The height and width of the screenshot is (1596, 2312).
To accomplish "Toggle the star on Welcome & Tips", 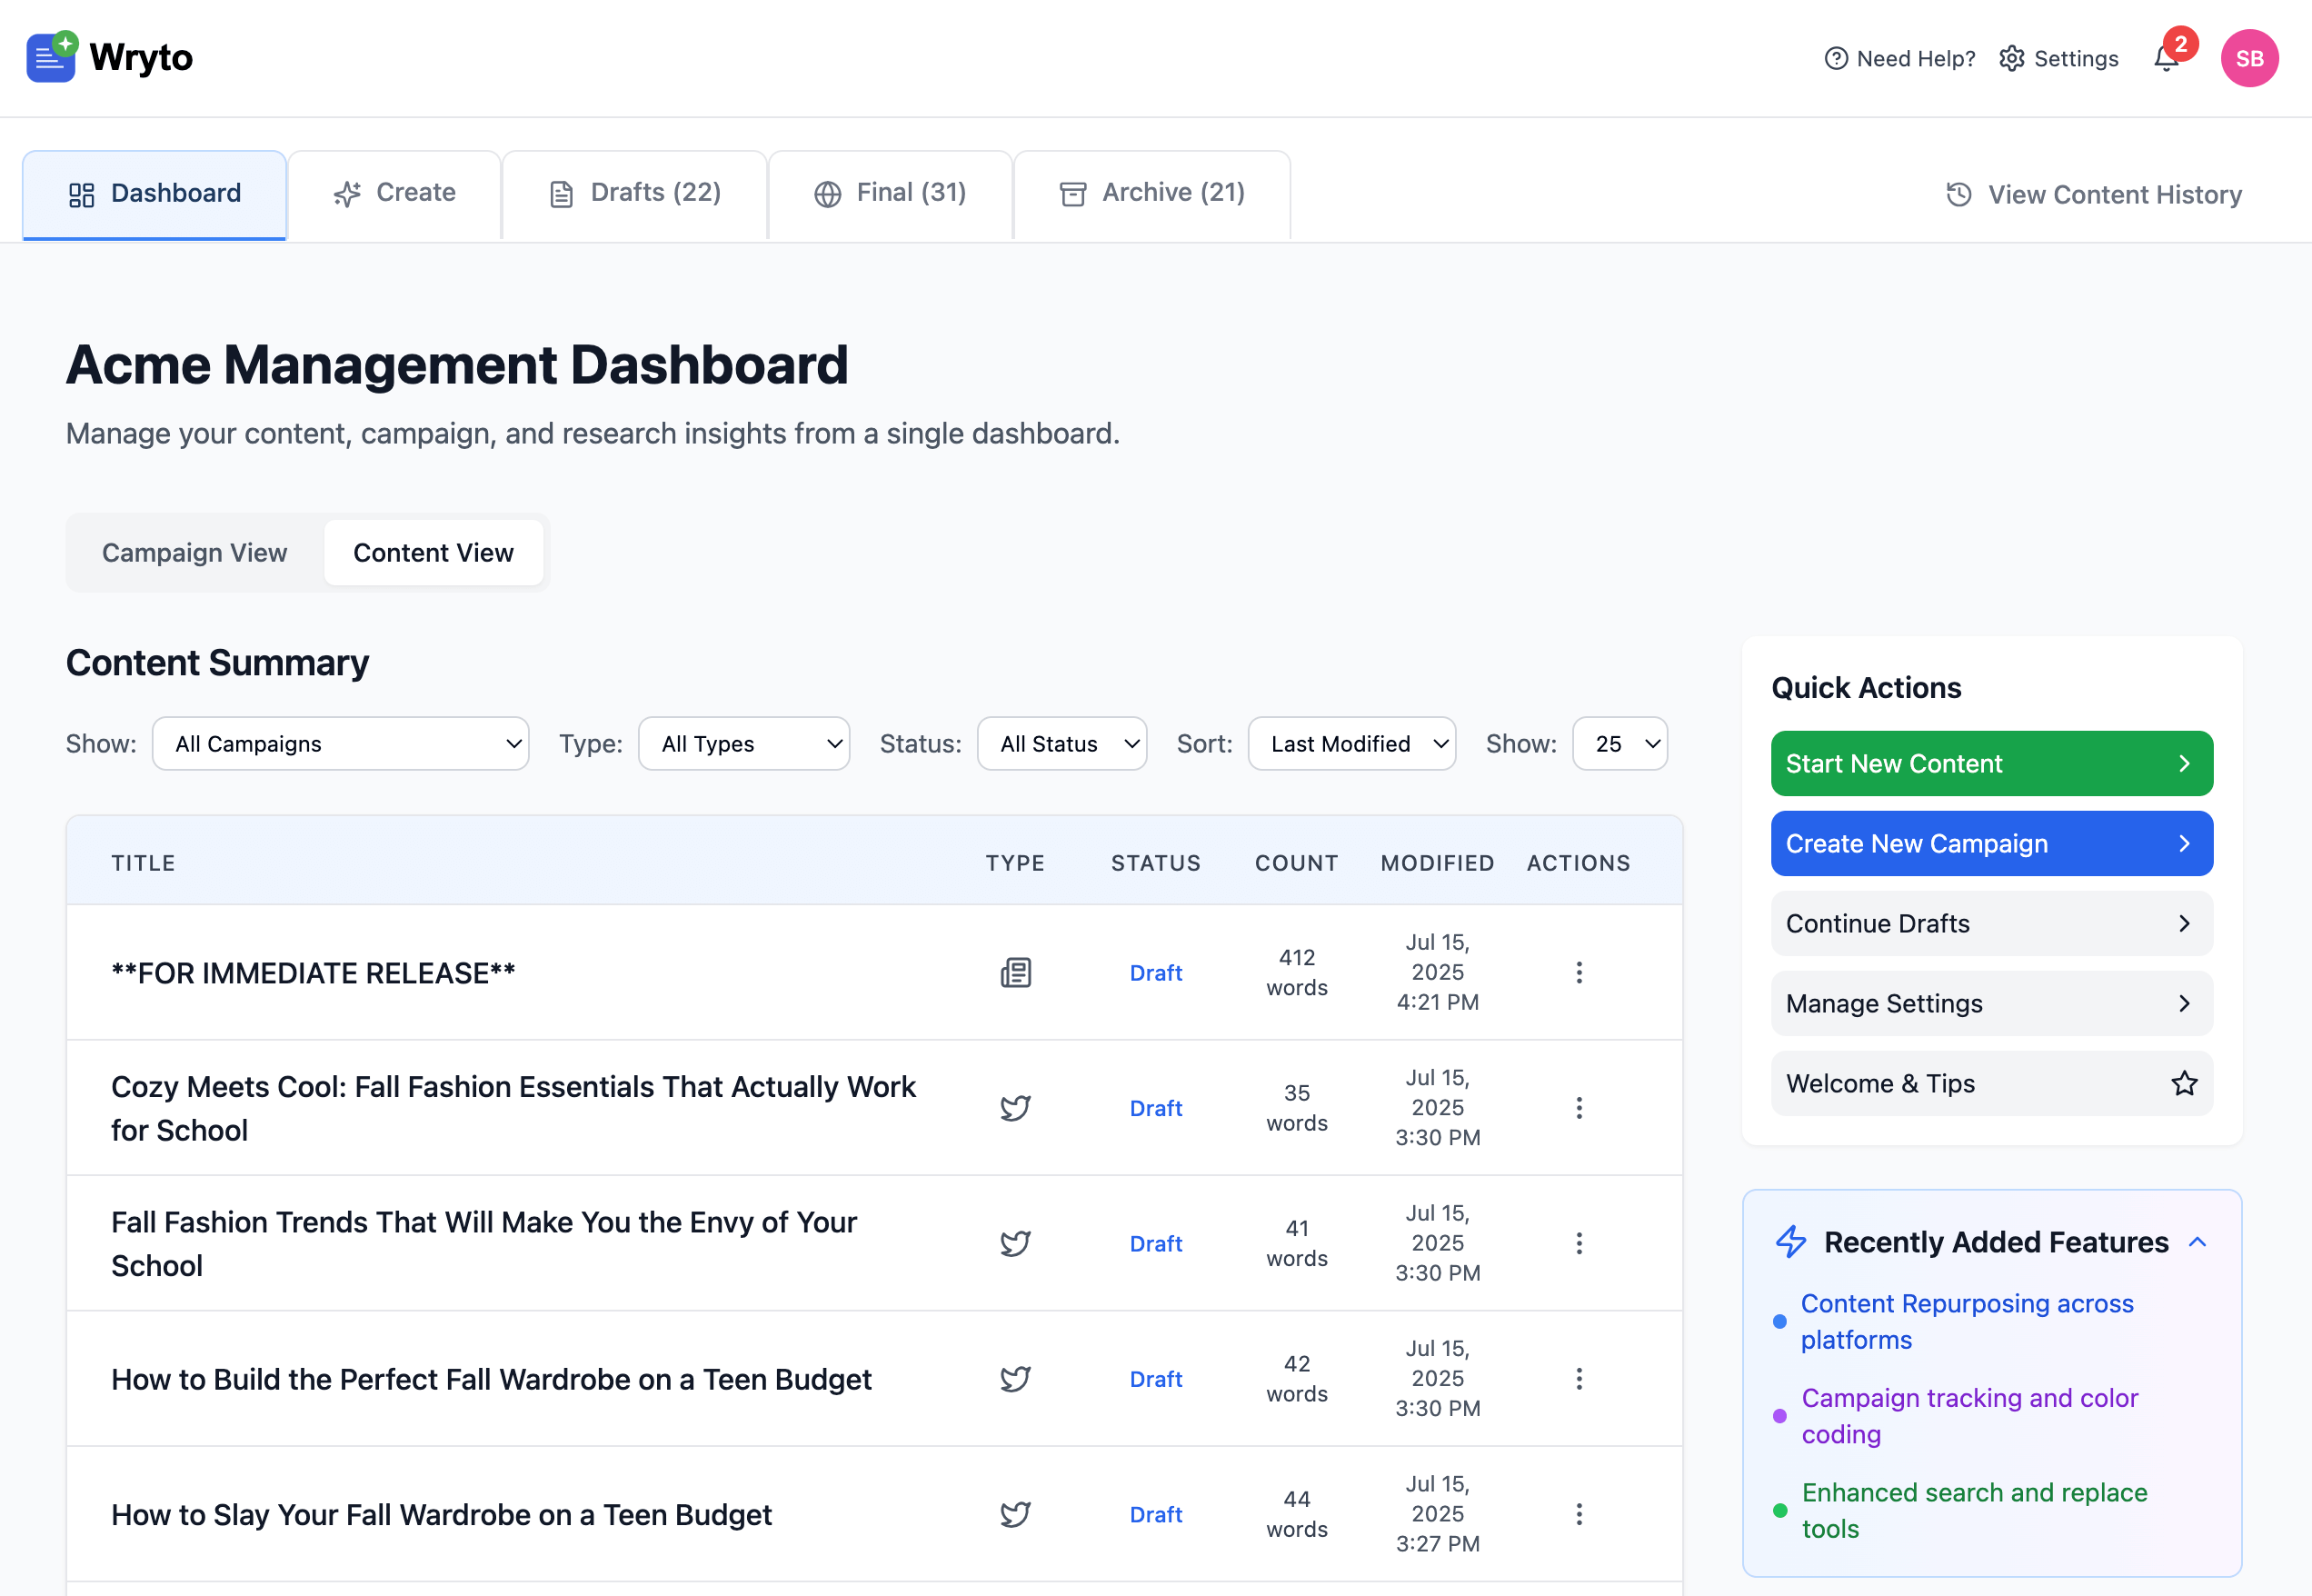I will (x=2184, y=1083).
